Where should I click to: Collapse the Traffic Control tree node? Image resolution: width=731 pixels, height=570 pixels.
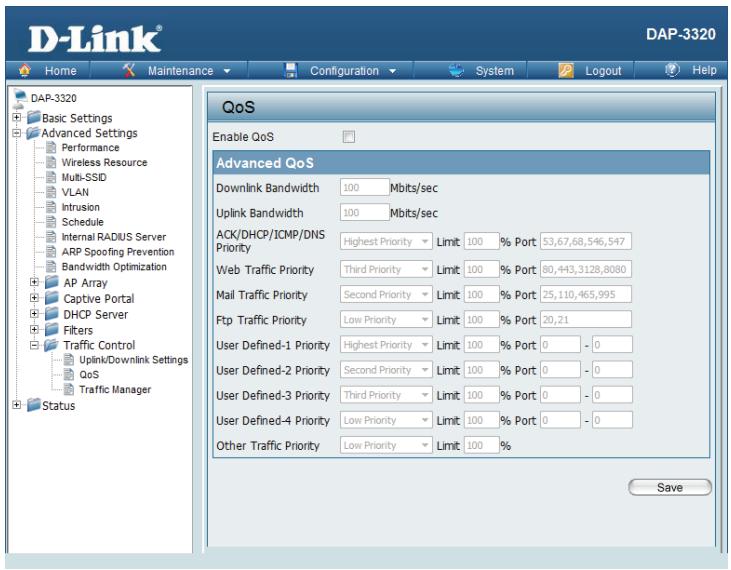click(34, 345)
